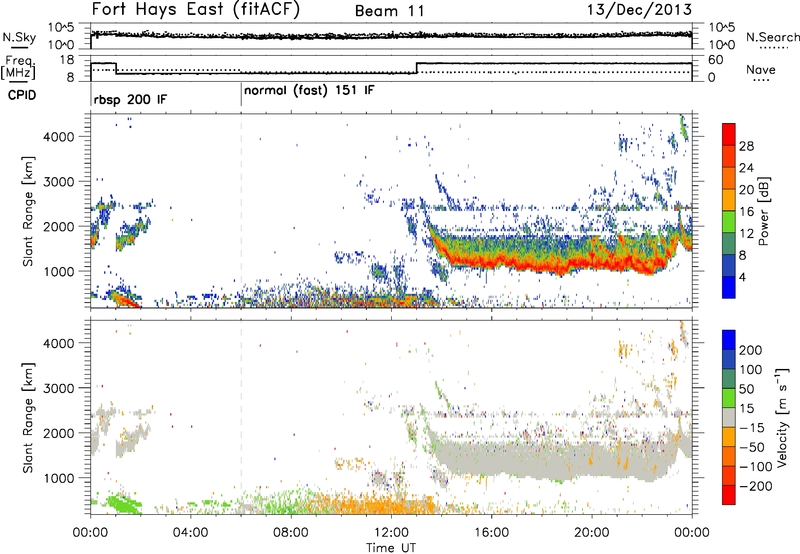The height and width of the screenshot is (554, 800).
Task: Click the dashed CPID-change line in Power panel
Action: [x=241, y=211]
